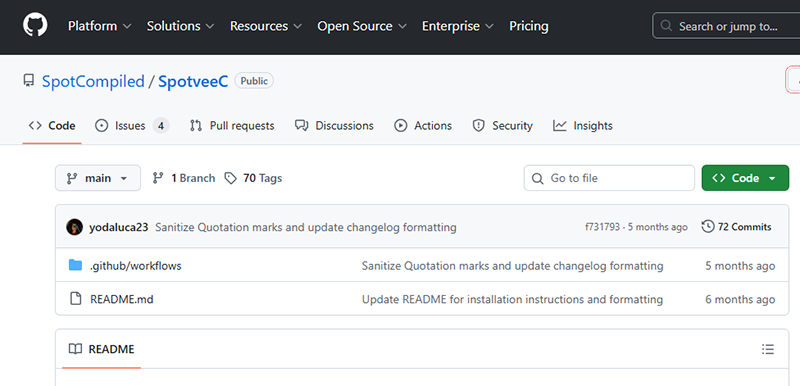Open the Update README commit message

[512, 299]
